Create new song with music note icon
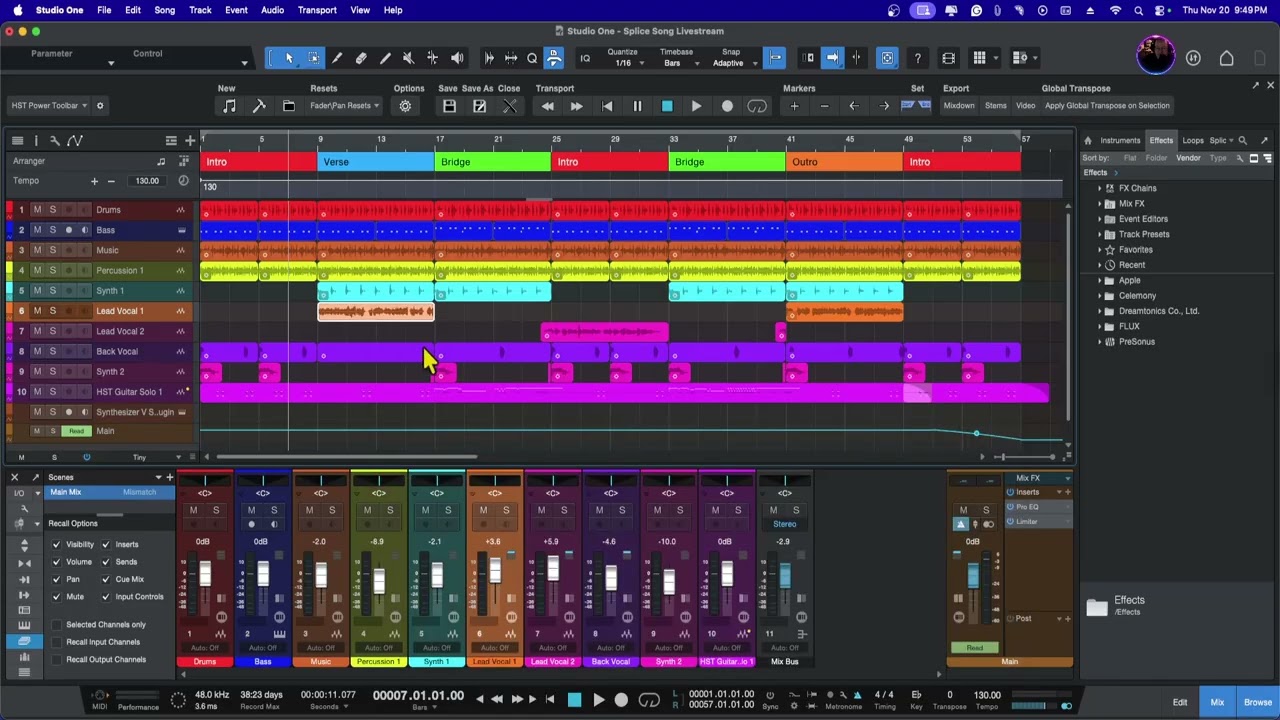Image resolution: width=1280 pixels, height=720 pixels. point(229,106)
